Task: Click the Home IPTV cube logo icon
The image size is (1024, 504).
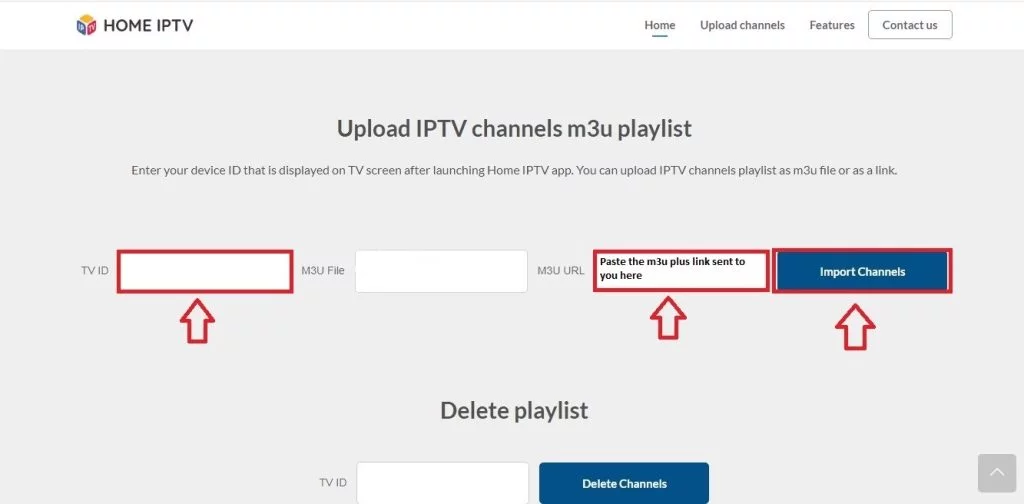Action: click(x=87, y=25)
